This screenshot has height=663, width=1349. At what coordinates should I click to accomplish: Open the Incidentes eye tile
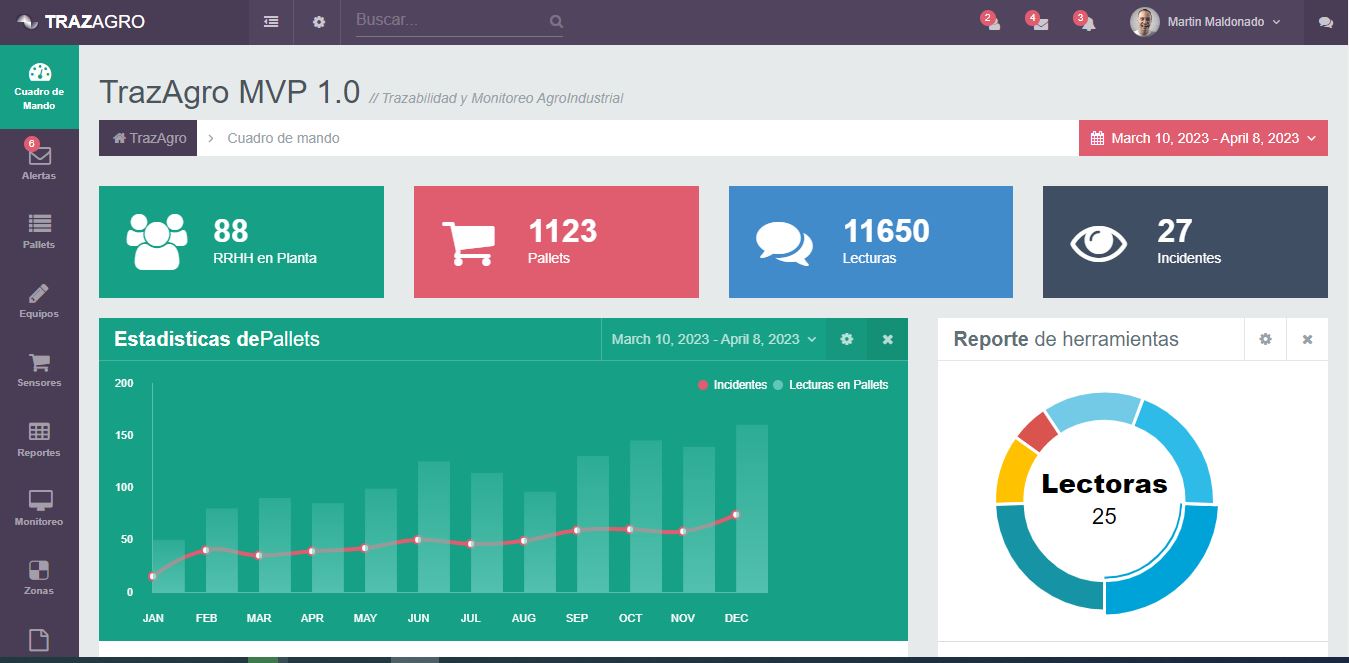(x=1185, y=242)
